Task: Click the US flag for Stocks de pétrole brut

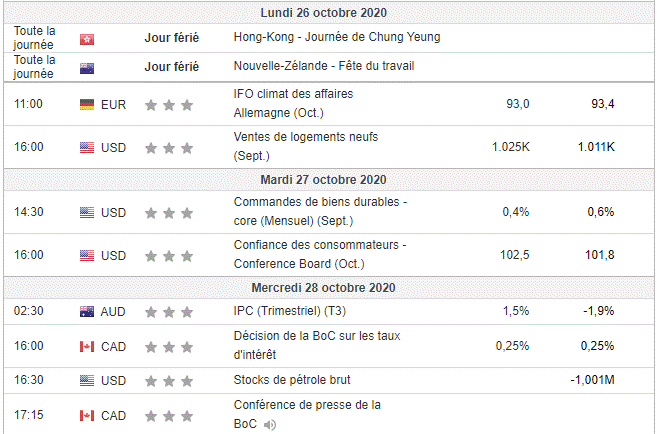Action: (x=87, y=380)
